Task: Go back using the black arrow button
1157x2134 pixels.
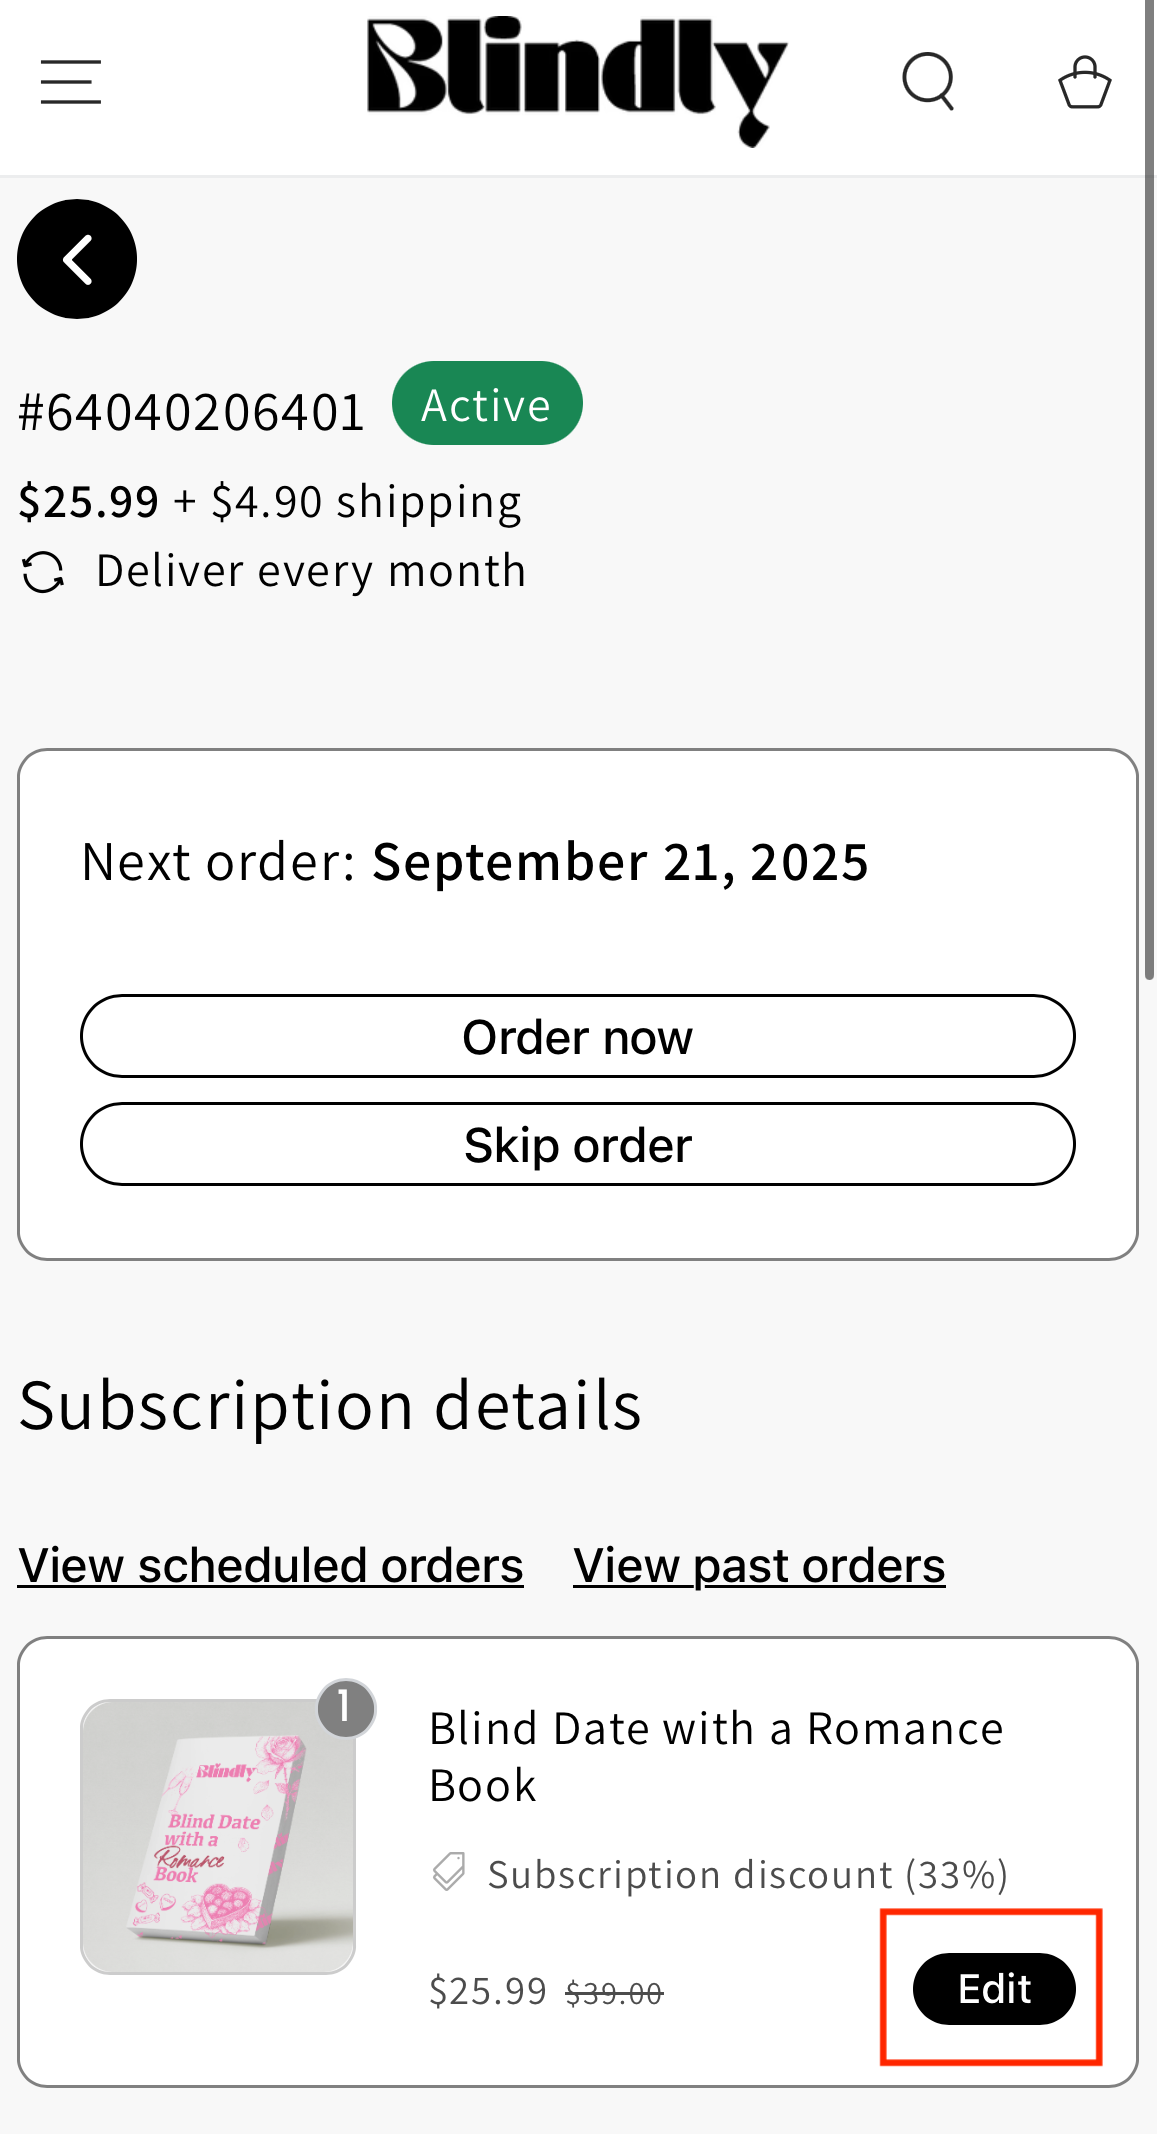Action: (77, 259)
